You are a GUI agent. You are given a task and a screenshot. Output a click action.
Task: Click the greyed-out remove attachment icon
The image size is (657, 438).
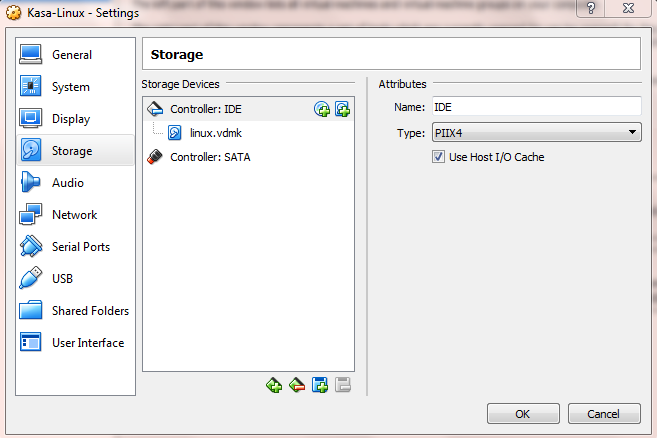coord(342,385)
